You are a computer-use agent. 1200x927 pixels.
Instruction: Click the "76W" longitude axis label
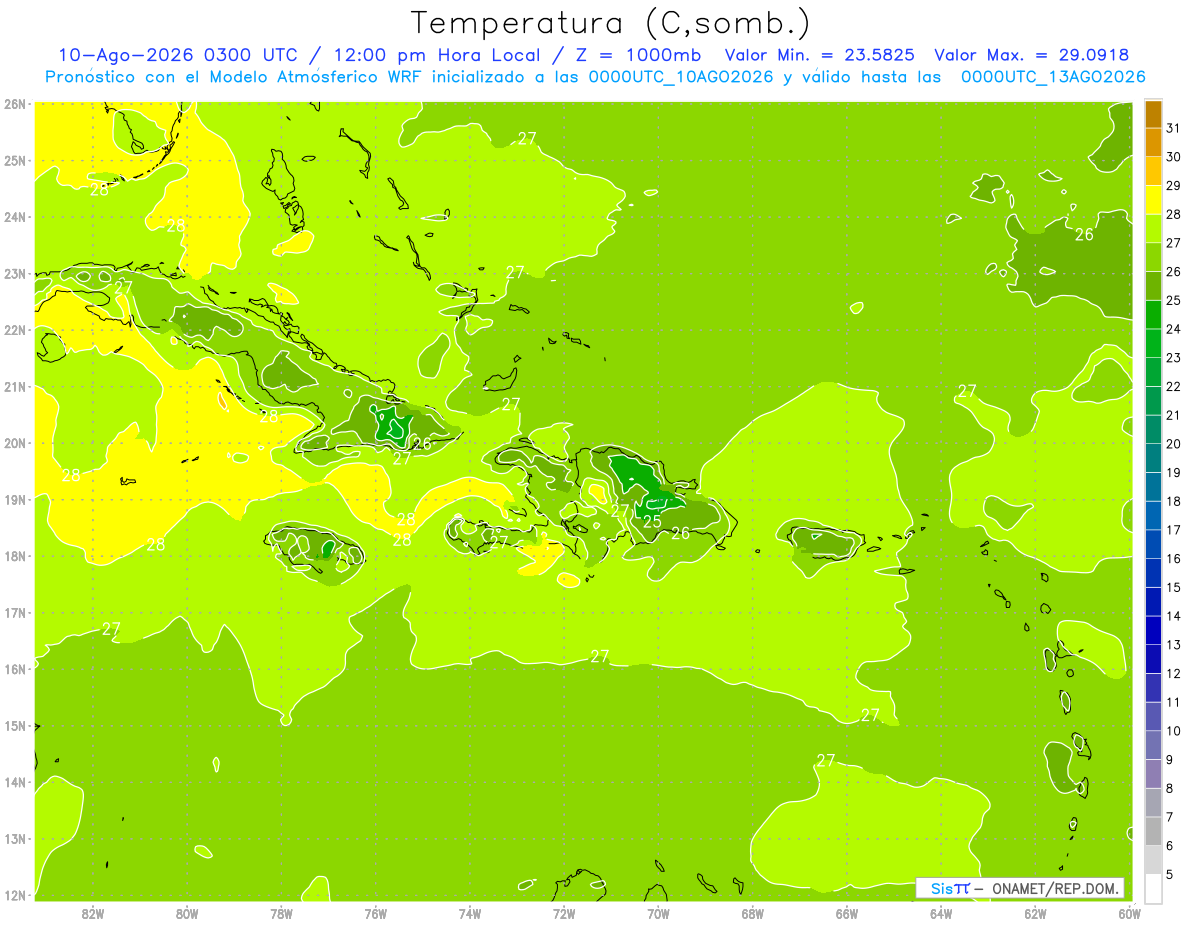coord(375,913)
